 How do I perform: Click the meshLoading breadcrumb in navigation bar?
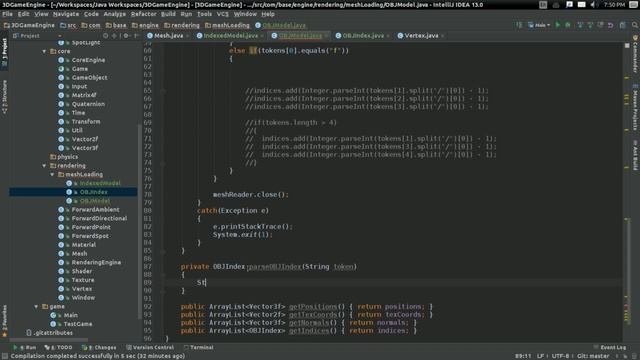[227, 25]
